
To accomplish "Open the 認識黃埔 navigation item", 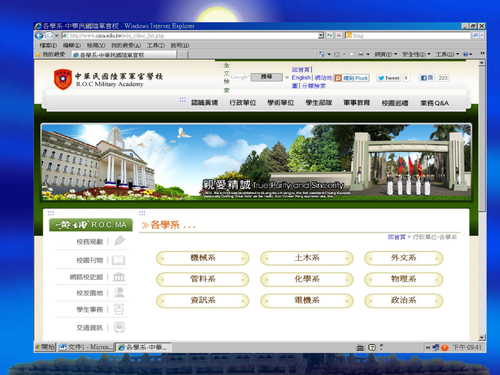I will [204, 103].
